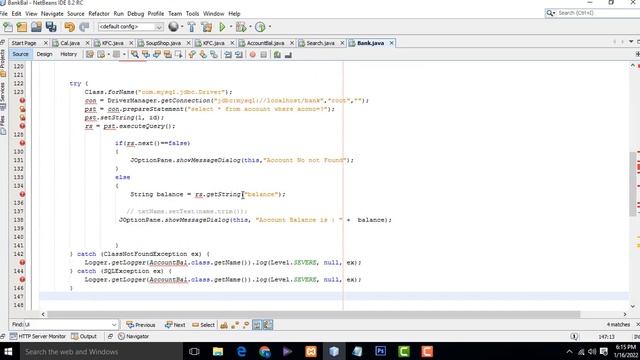Open the editor tab list dropdown arrow
Screen dimensions: 640x360
tap(631, 42)
